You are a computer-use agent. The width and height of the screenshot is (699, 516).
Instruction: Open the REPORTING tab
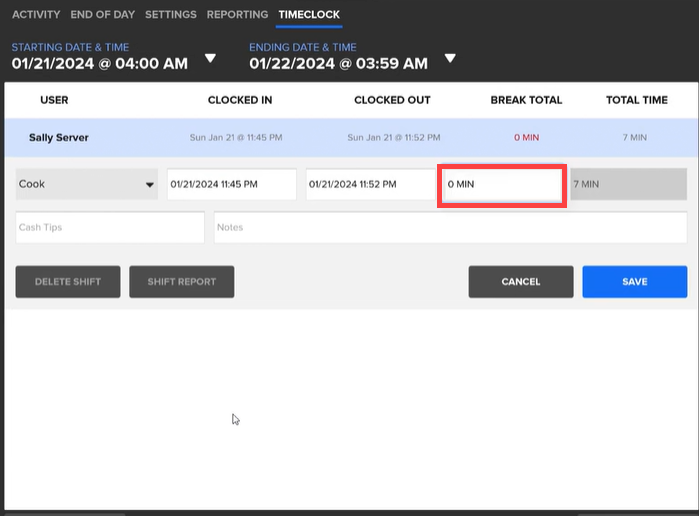point(237,15)
